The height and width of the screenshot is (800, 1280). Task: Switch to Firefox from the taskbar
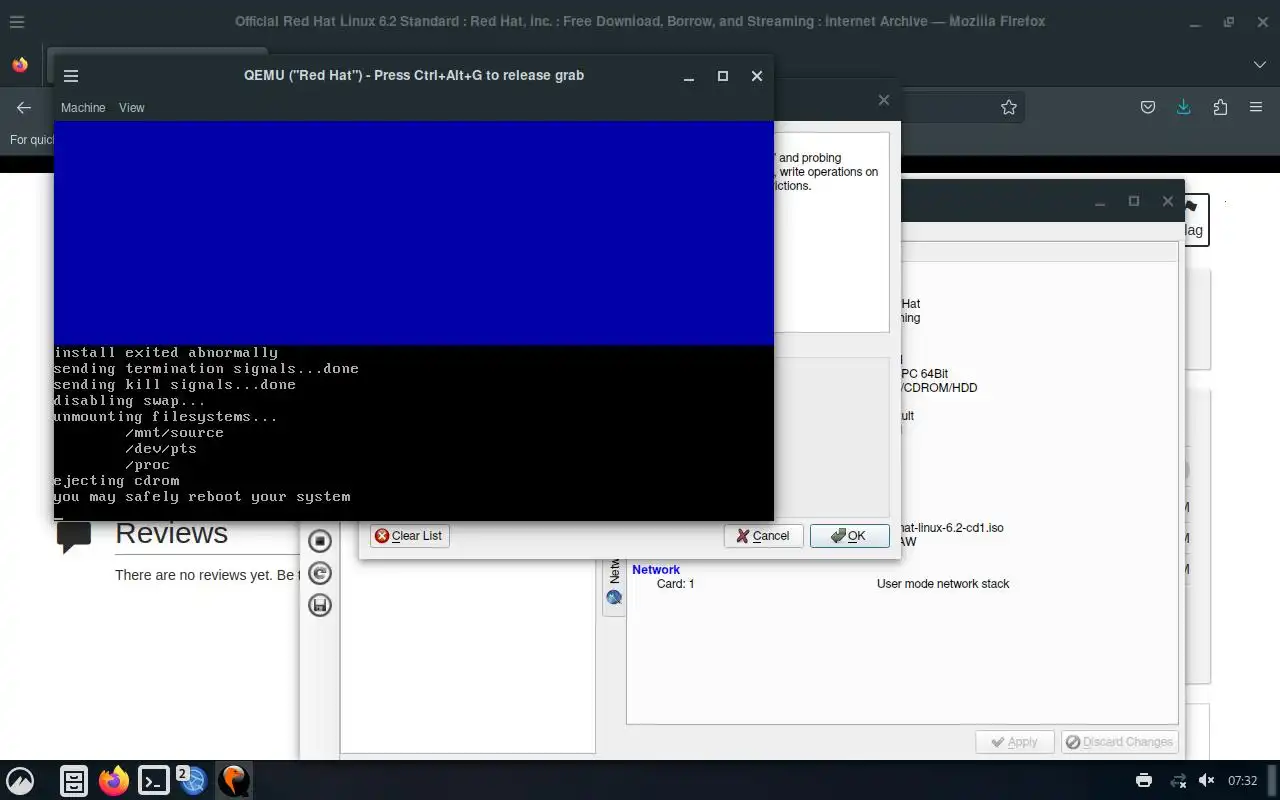114,780
